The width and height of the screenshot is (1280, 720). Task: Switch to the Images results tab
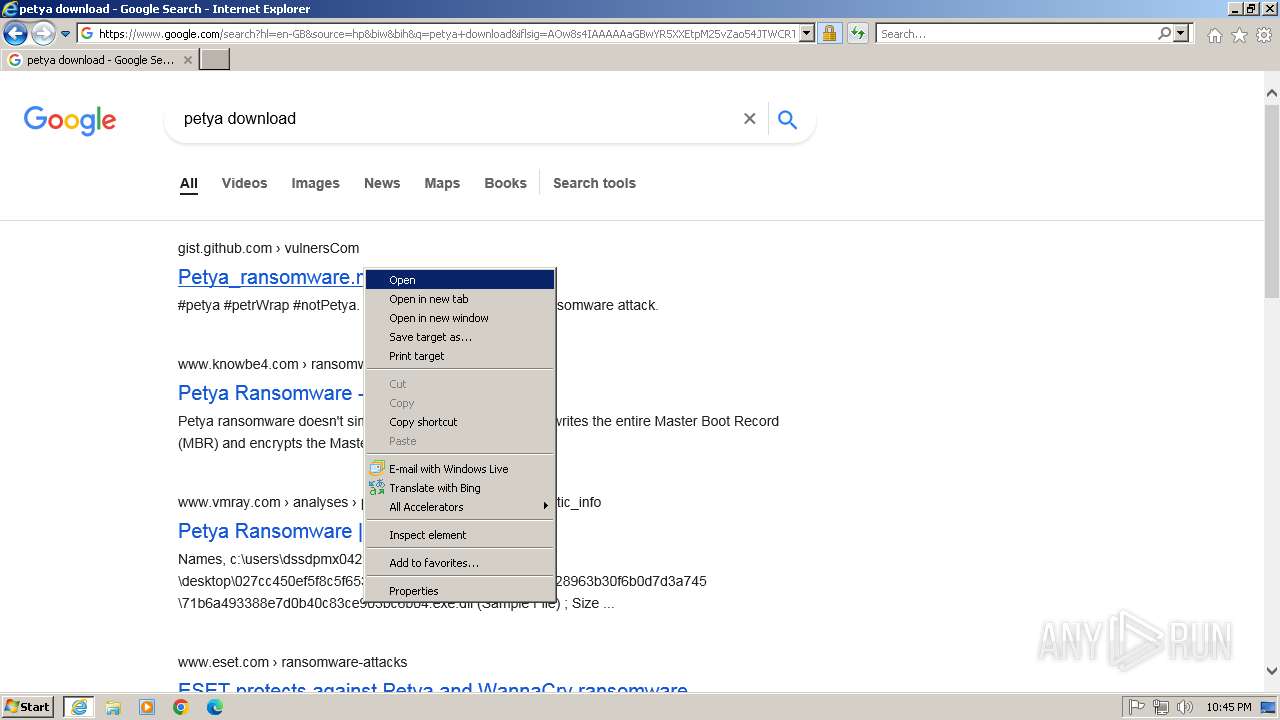(315, 183)
